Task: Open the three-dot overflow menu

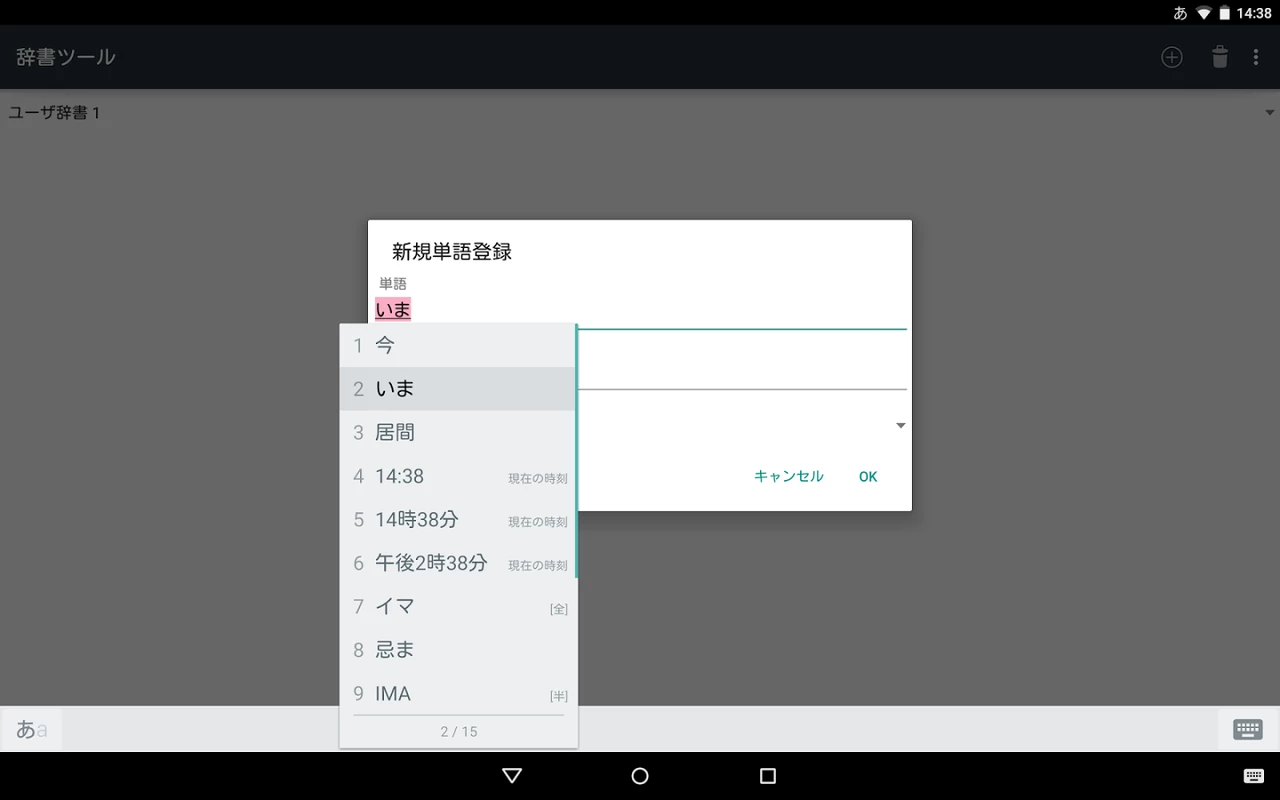Action: [1256, 57]
